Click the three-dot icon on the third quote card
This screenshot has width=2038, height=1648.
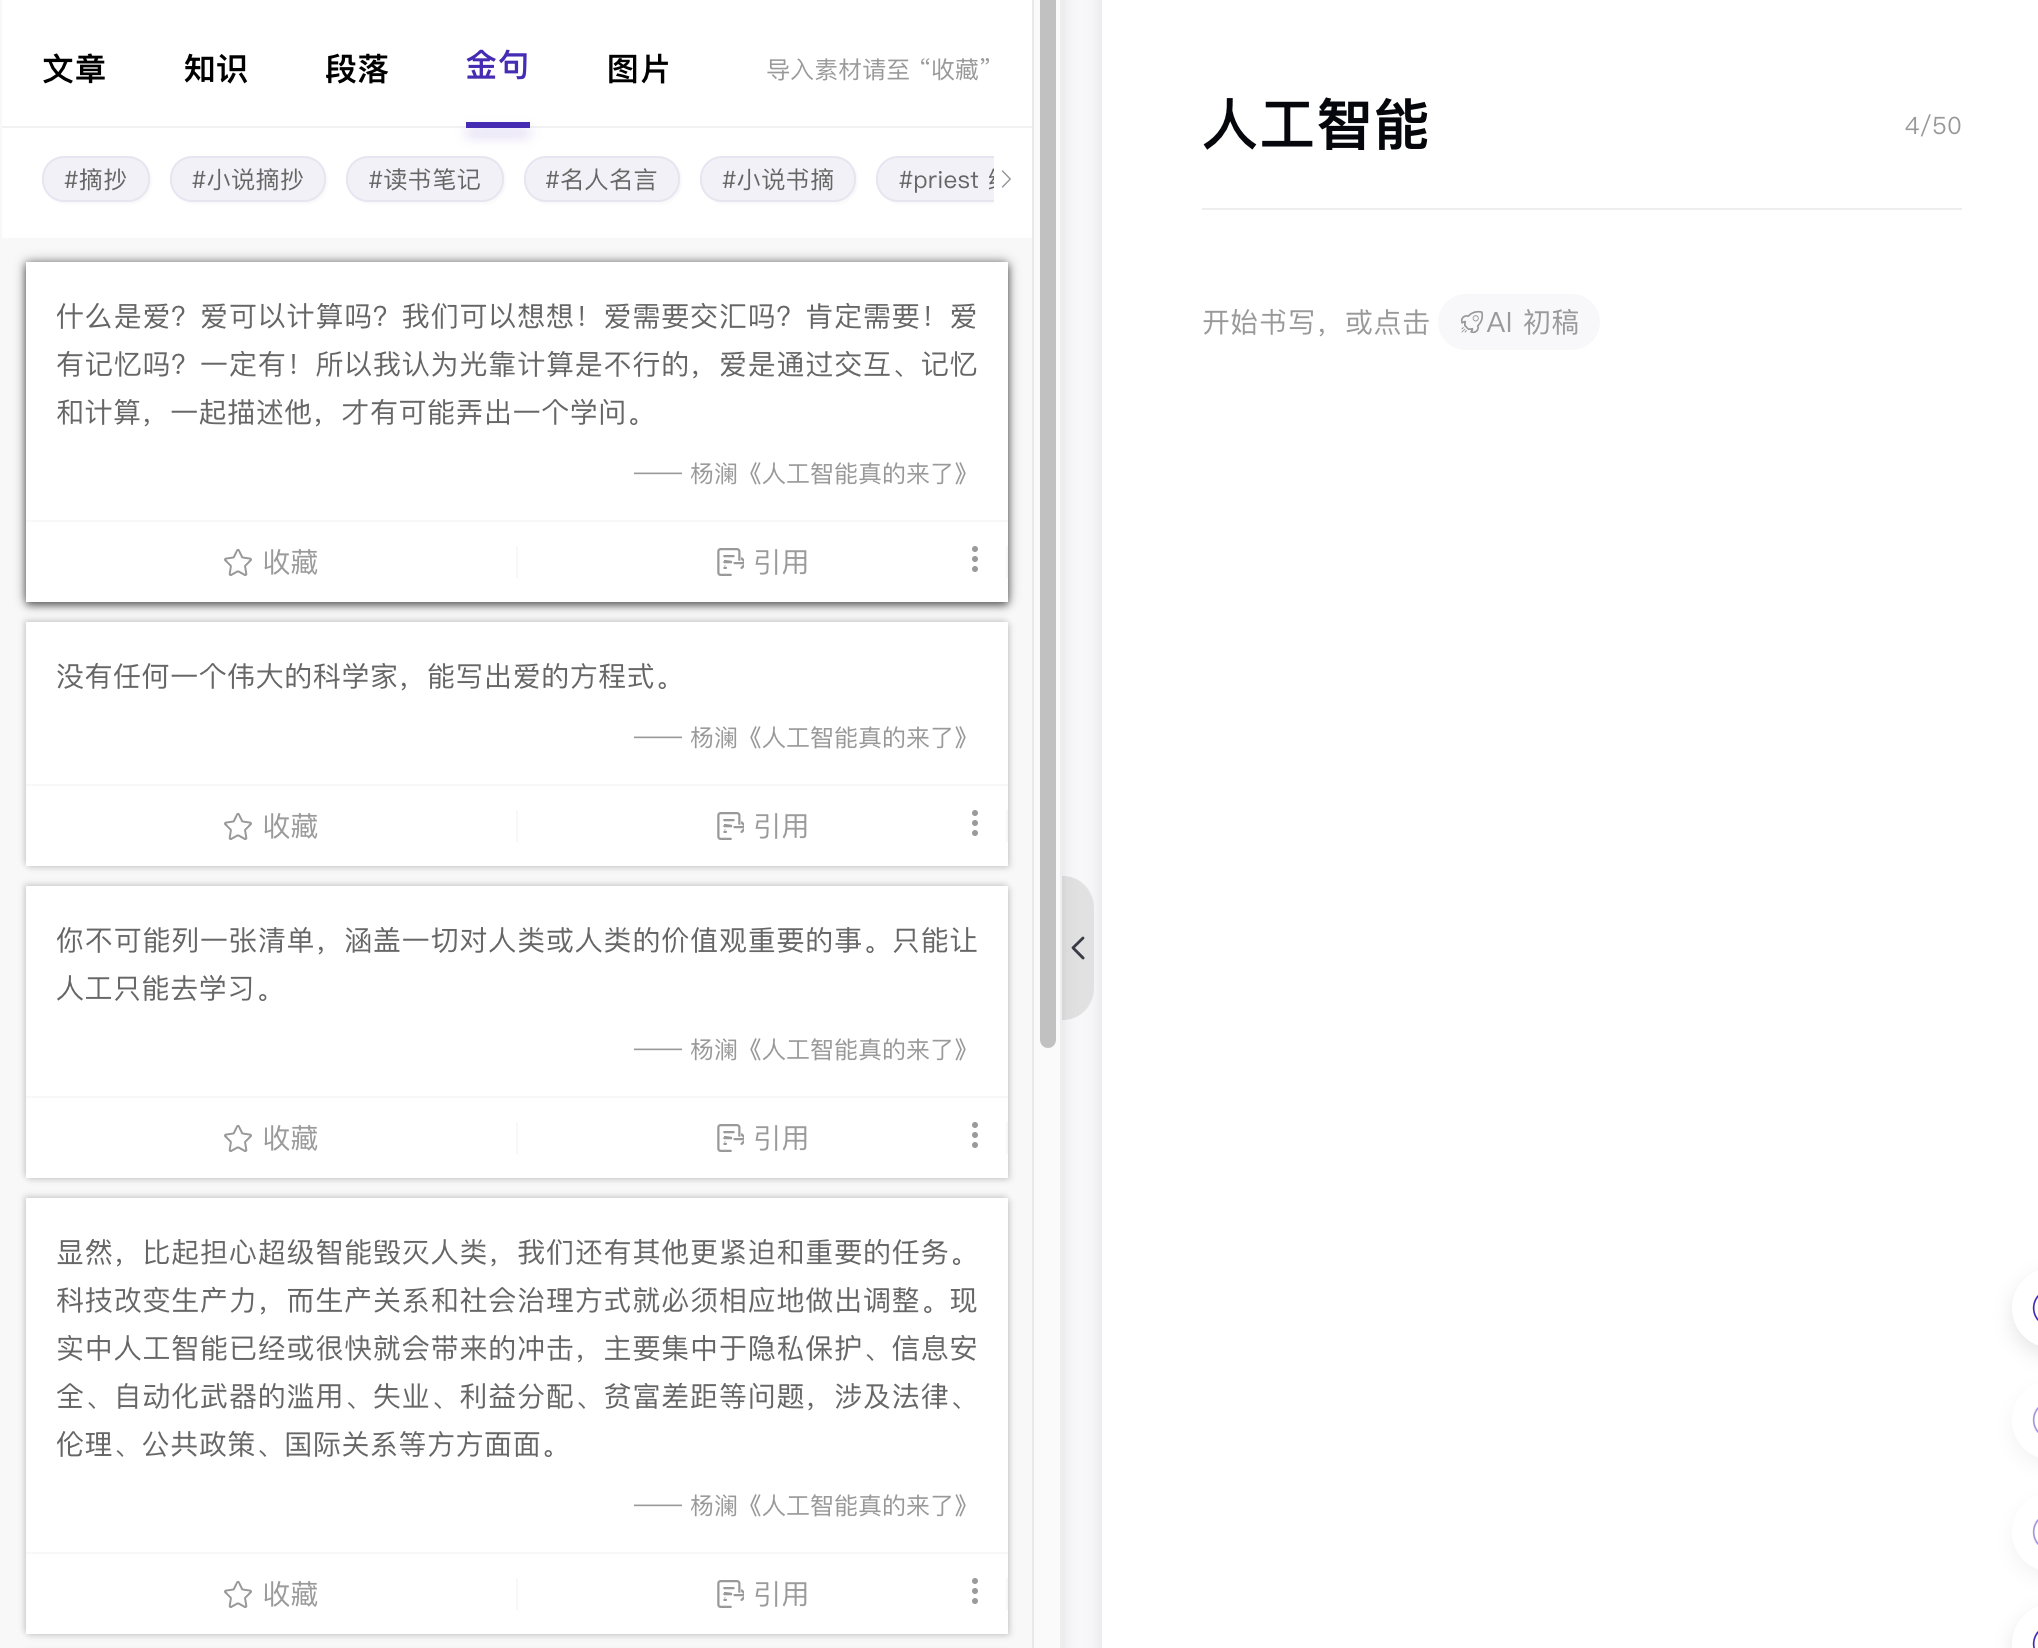(974, 1135)
